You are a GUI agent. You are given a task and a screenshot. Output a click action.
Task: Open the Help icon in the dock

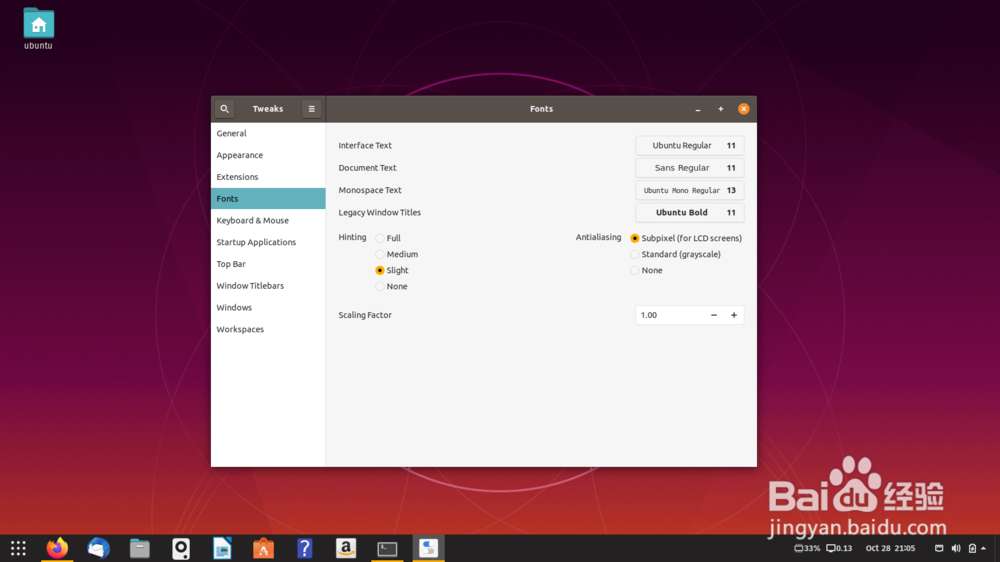coord(305,548)
